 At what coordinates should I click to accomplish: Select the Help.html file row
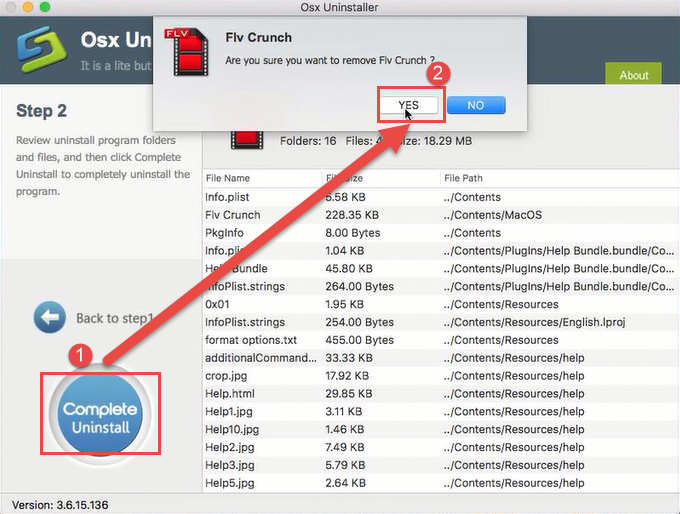(x=230, y=394)
